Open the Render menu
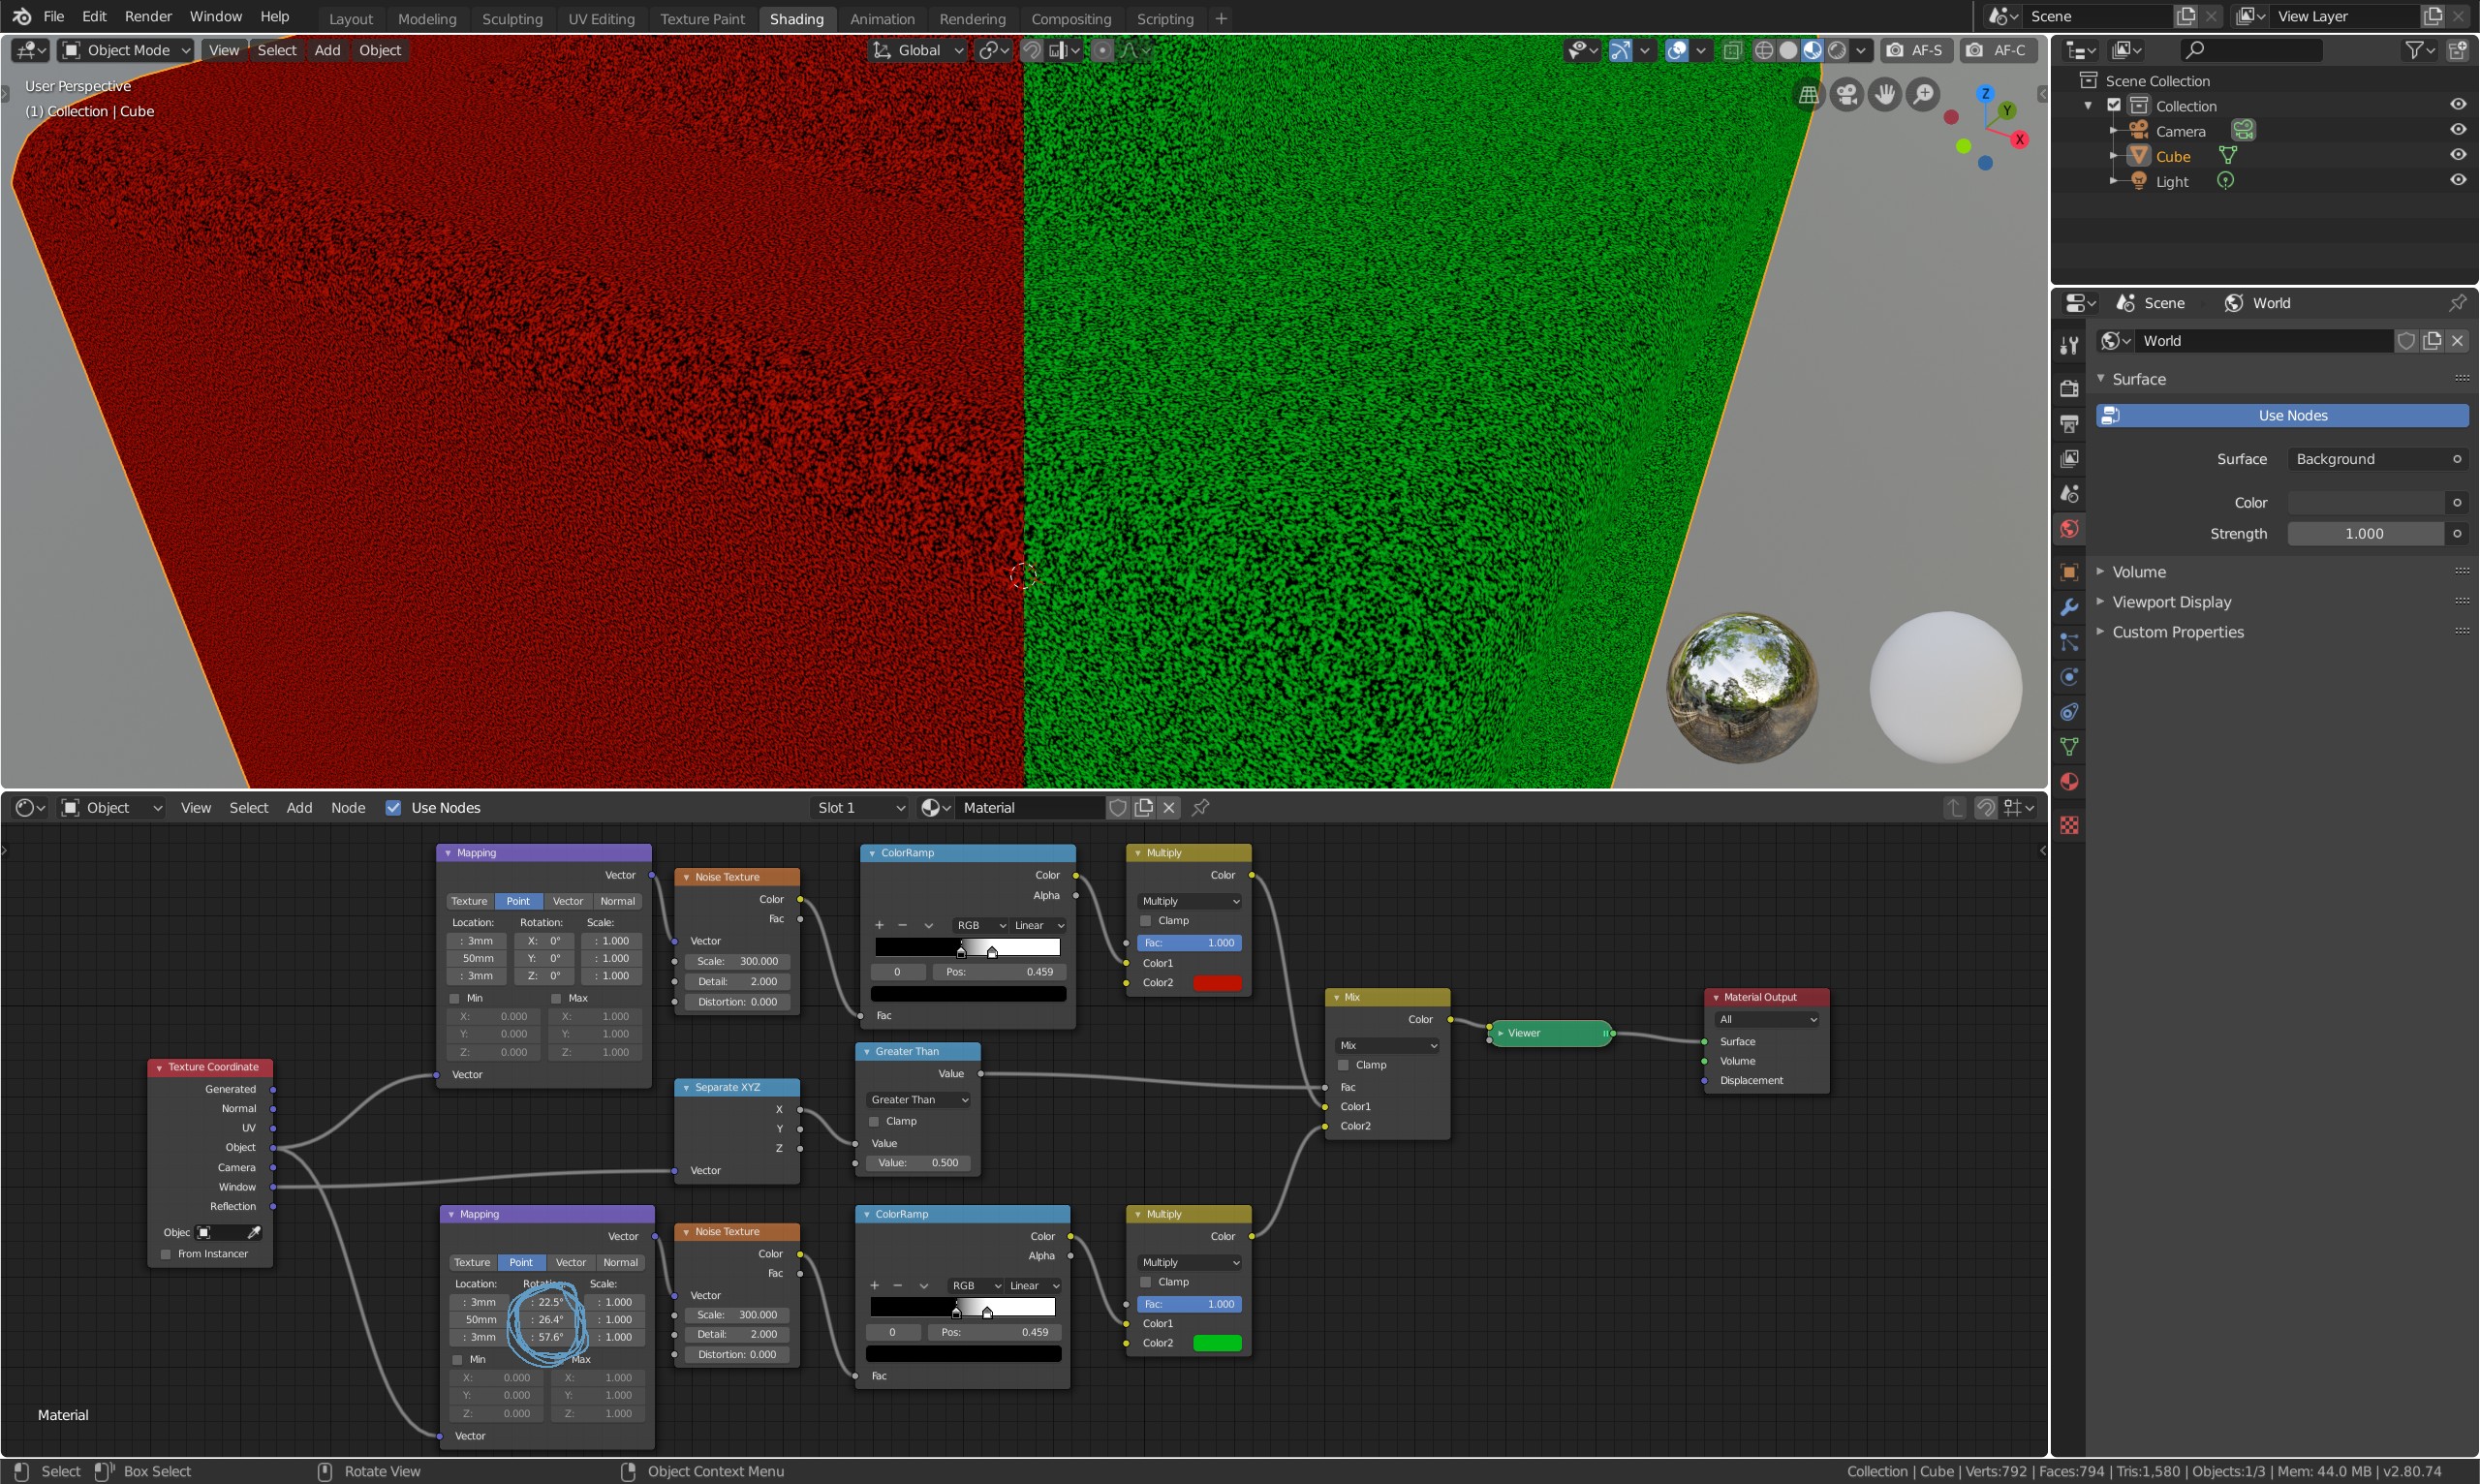Image resolution: width=2480 pixels, height=1484 pixels. (x=148, y=17)
